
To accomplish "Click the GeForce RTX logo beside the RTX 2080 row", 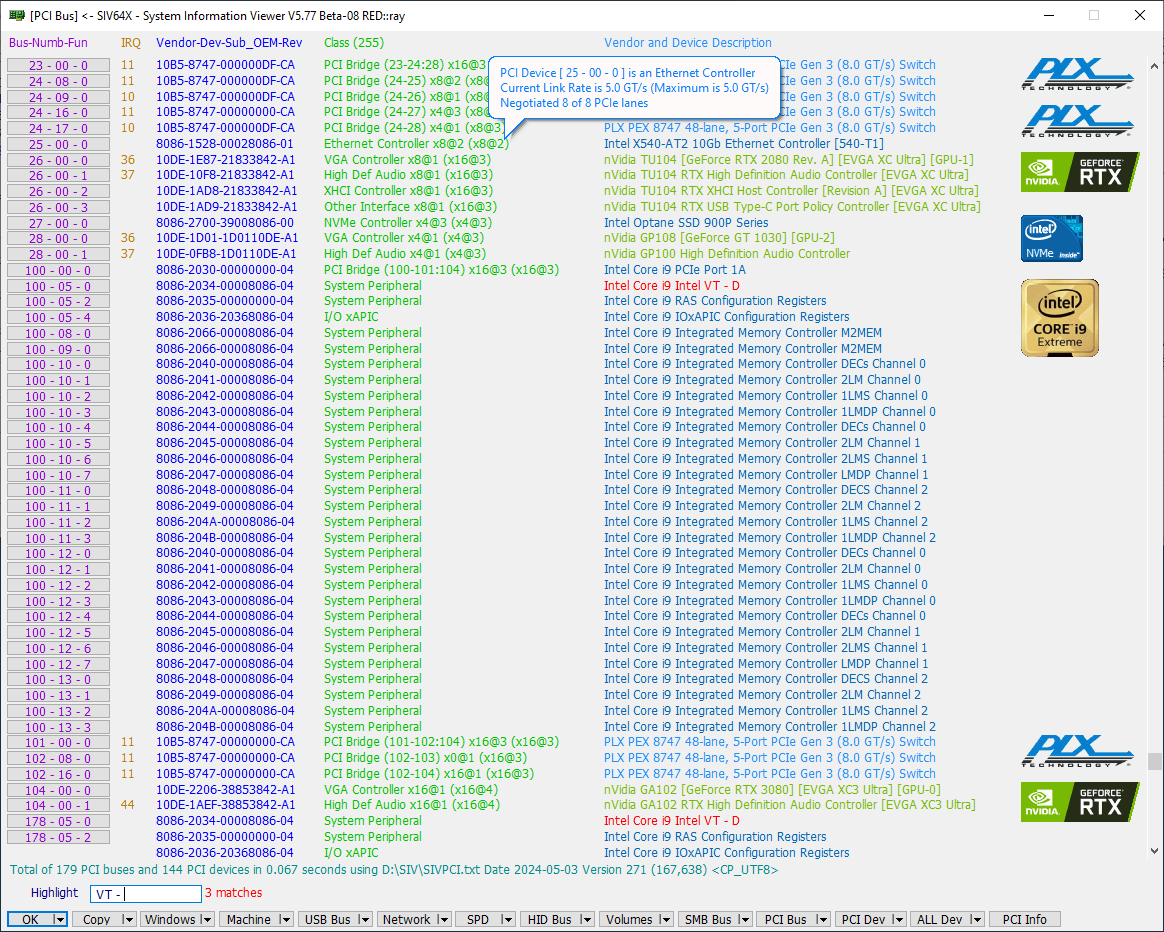I will coord(1080,171).
